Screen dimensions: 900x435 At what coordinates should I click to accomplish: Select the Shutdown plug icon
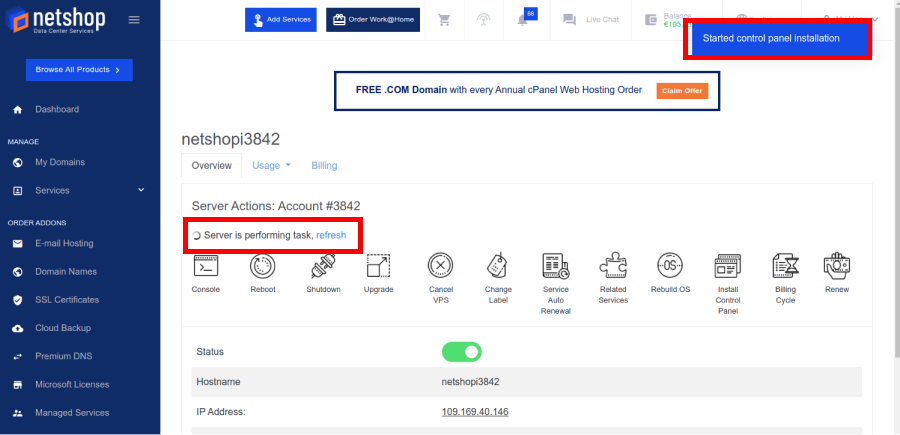coord(323,267)
